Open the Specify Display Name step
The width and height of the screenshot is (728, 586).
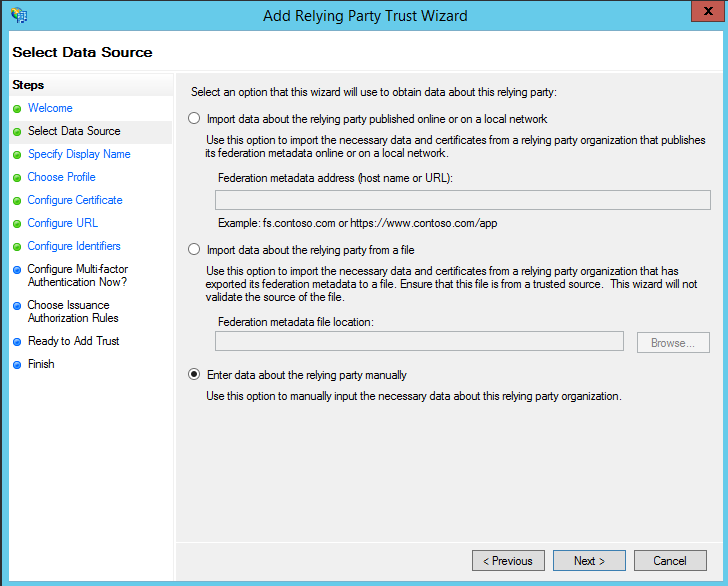point(79,154)
